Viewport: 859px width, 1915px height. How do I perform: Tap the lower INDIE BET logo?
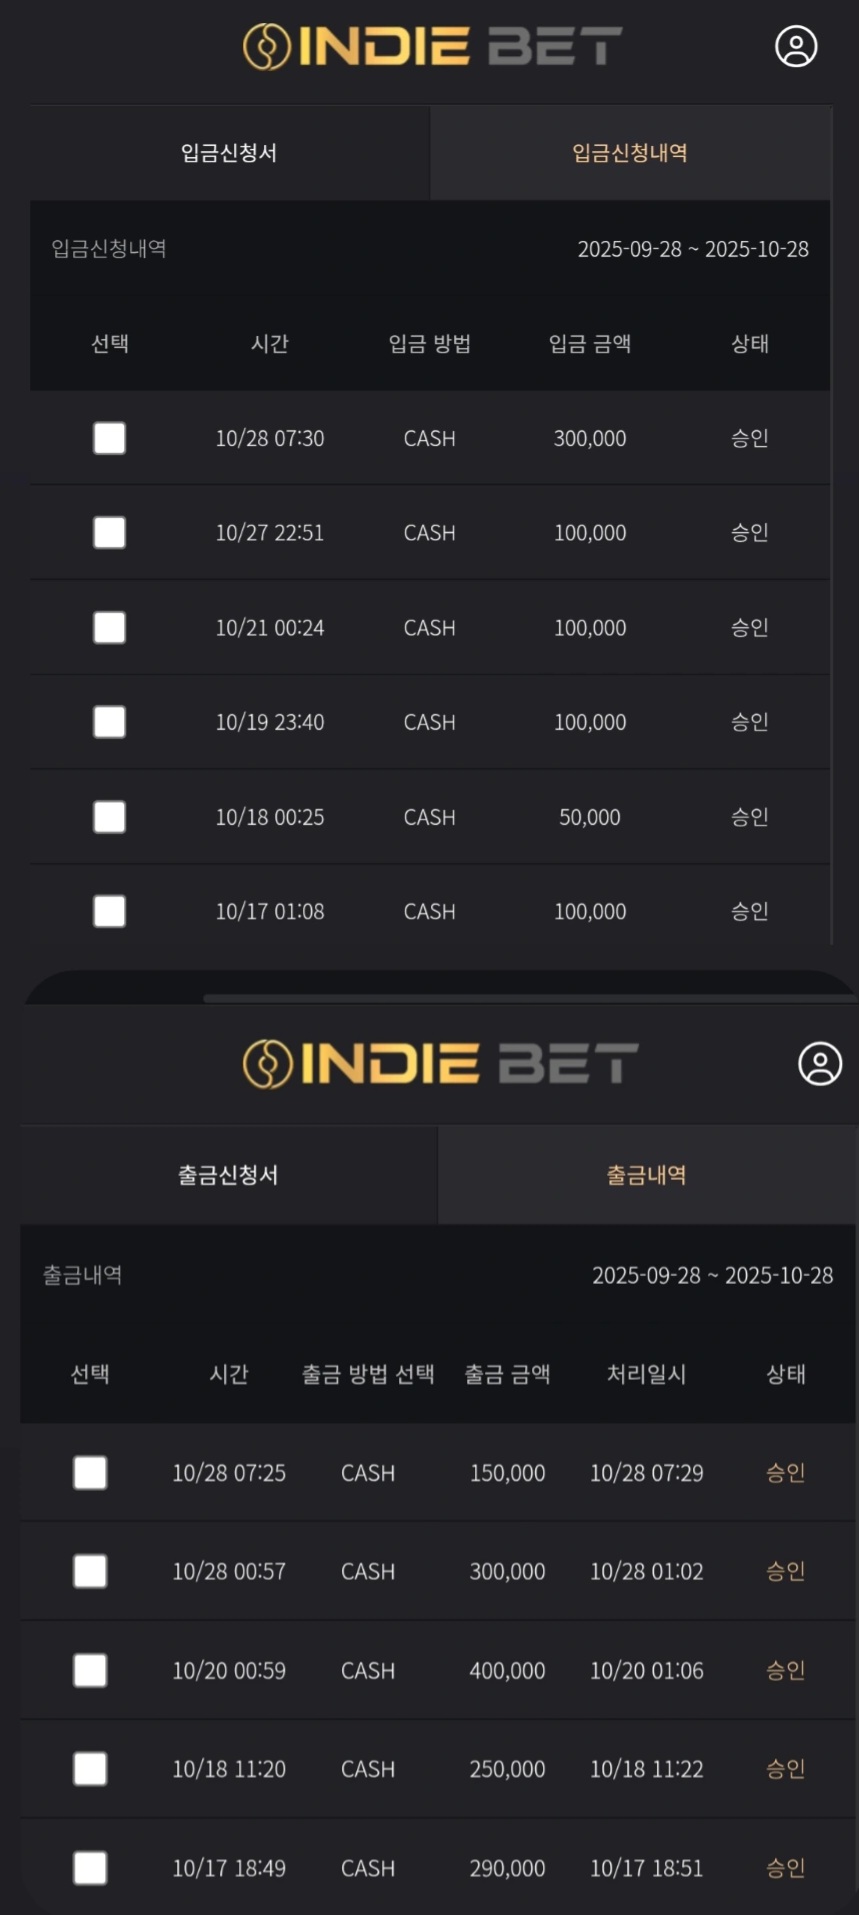coord(440,1064)
